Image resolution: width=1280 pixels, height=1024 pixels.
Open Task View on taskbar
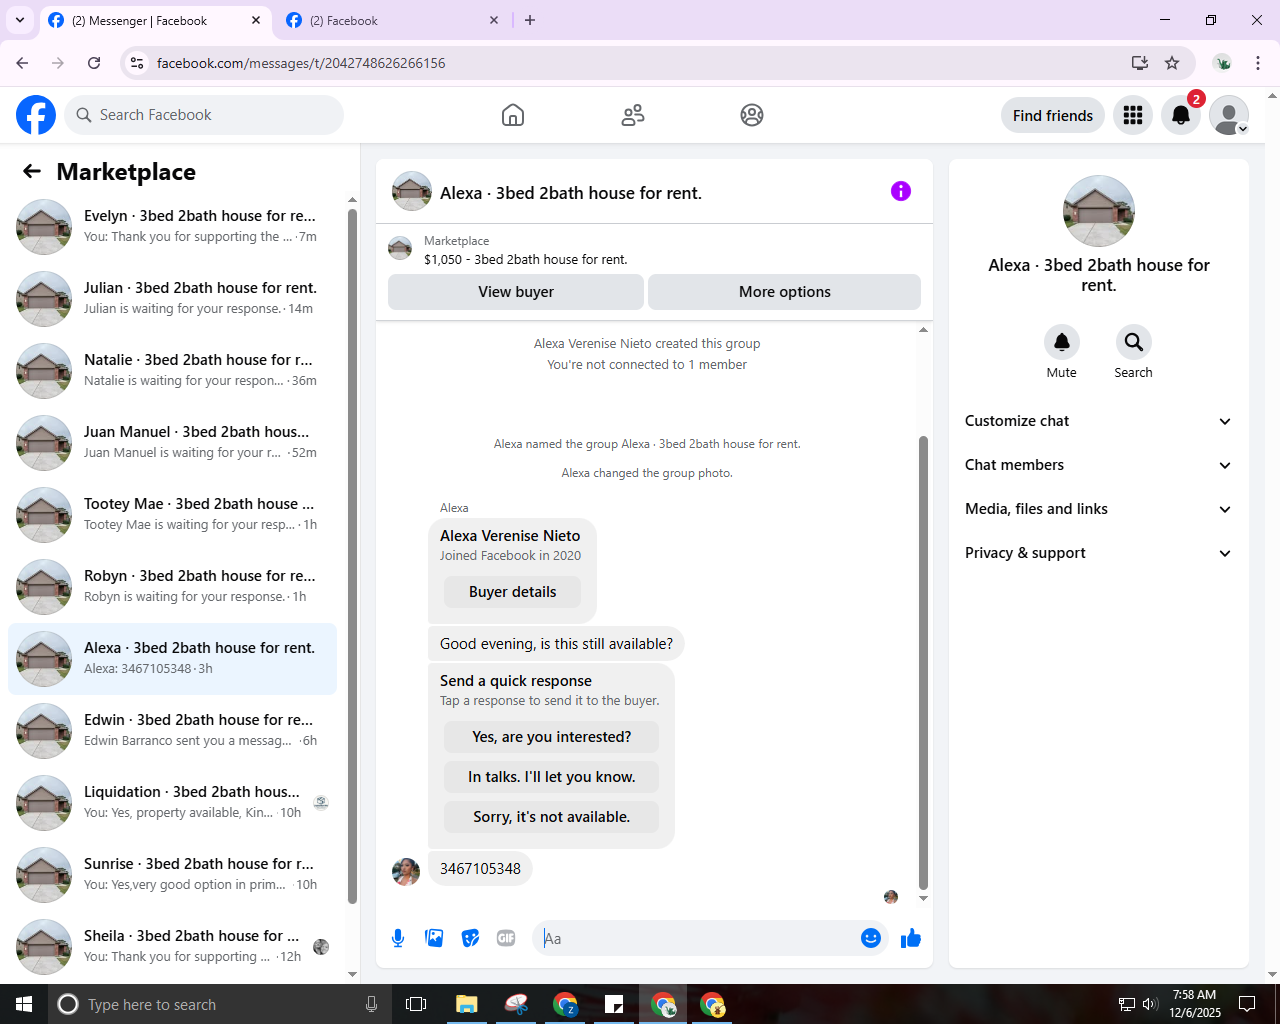coord(416,1004)
